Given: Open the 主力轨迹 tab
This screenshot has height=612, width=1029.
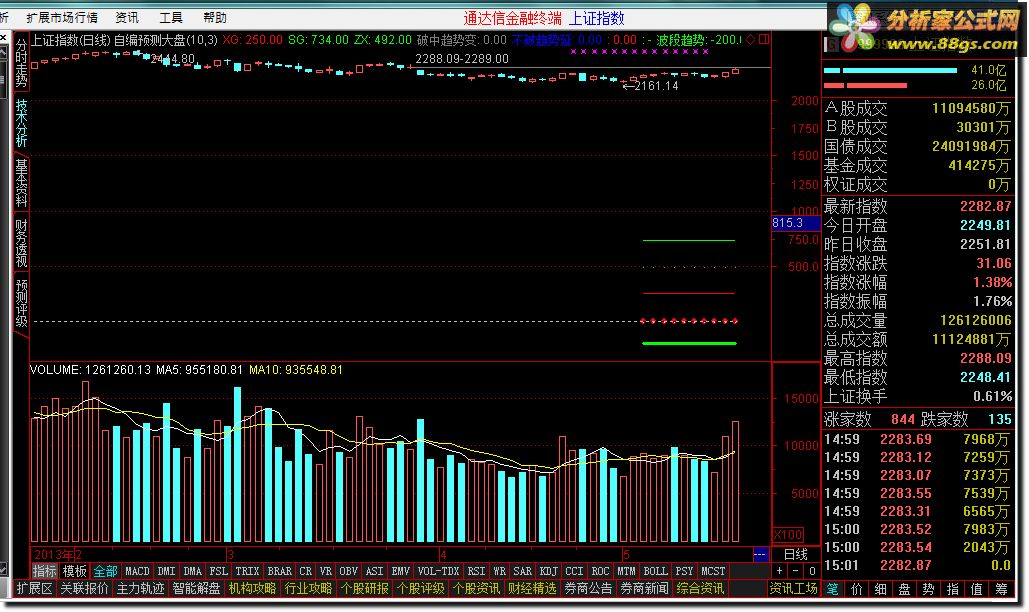Looking at the screenshot, I should (140, 589).
